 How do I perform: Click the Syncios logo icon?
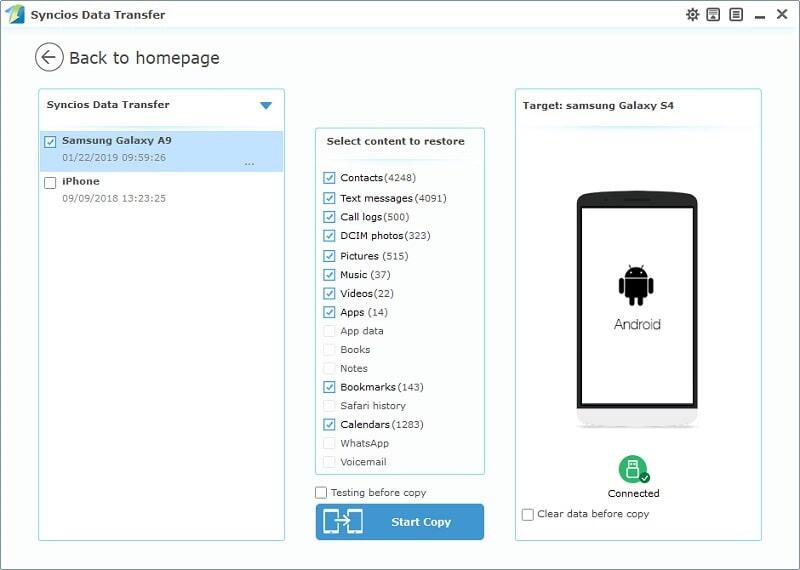[15, 15]
